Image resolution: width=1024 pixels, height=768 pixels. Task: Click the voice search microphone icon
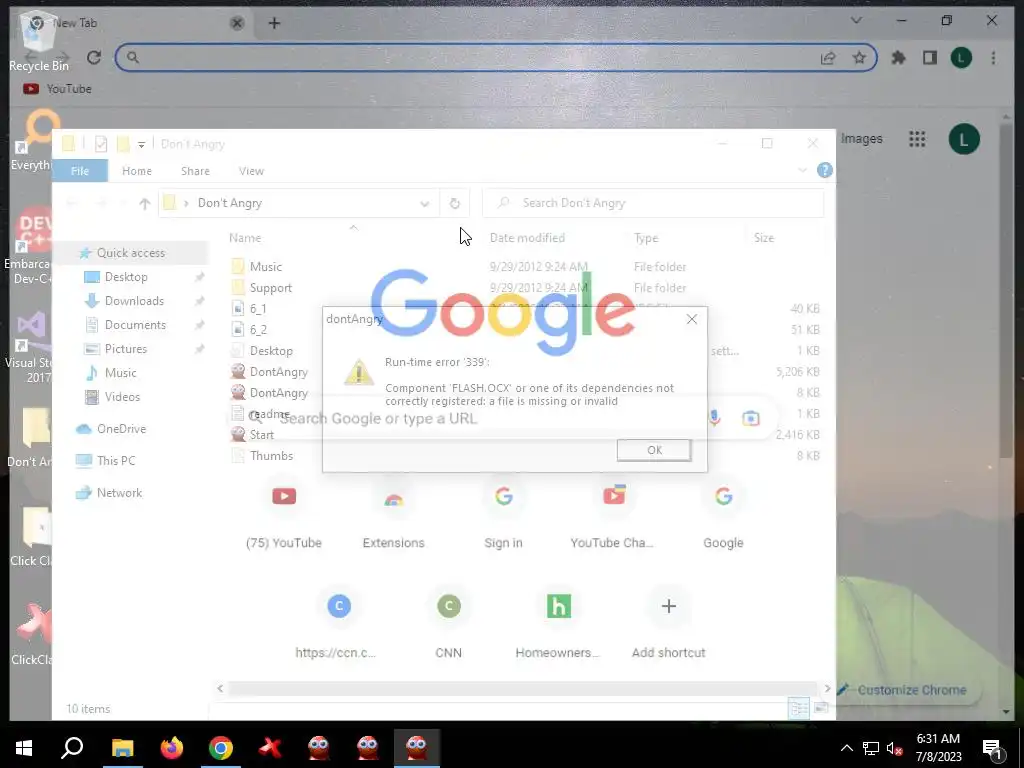click(x=714, y=418)
